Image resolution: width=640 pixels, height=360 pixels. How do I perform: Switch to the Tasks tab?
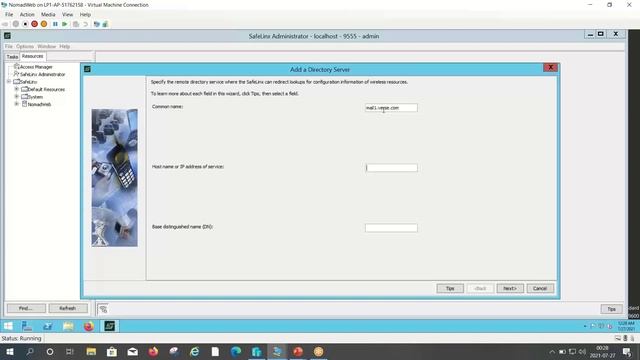point(13,57)
